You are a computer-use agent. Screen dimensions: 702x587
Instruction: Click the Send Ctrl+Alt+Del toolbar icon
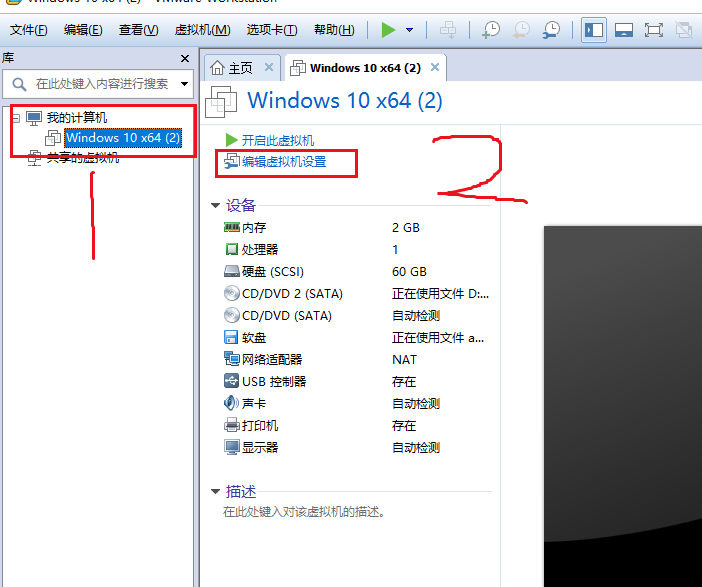tap(448, 30)
